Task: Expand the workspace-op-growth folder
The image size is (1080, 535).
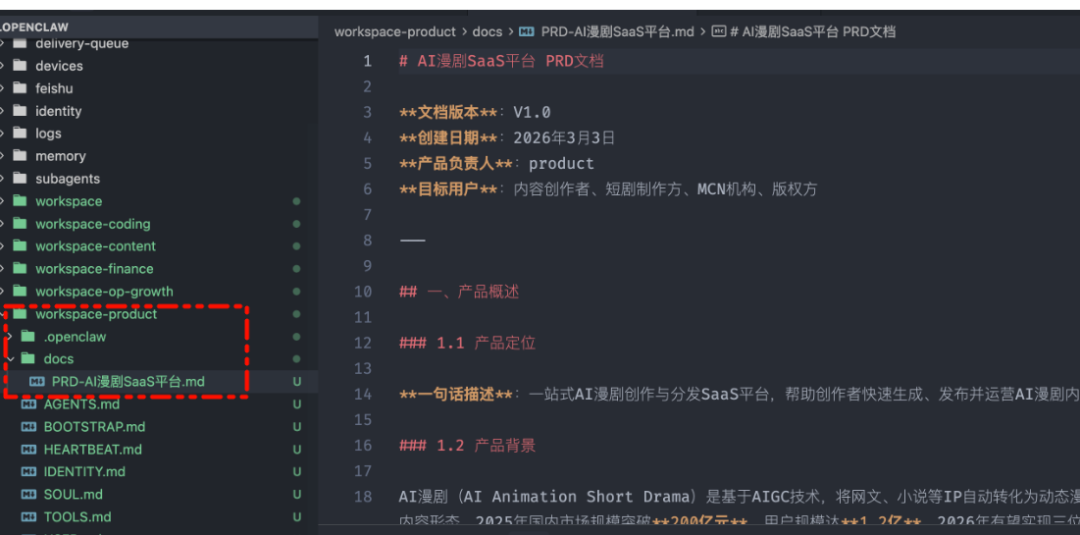Action: [x=104, y=291]
